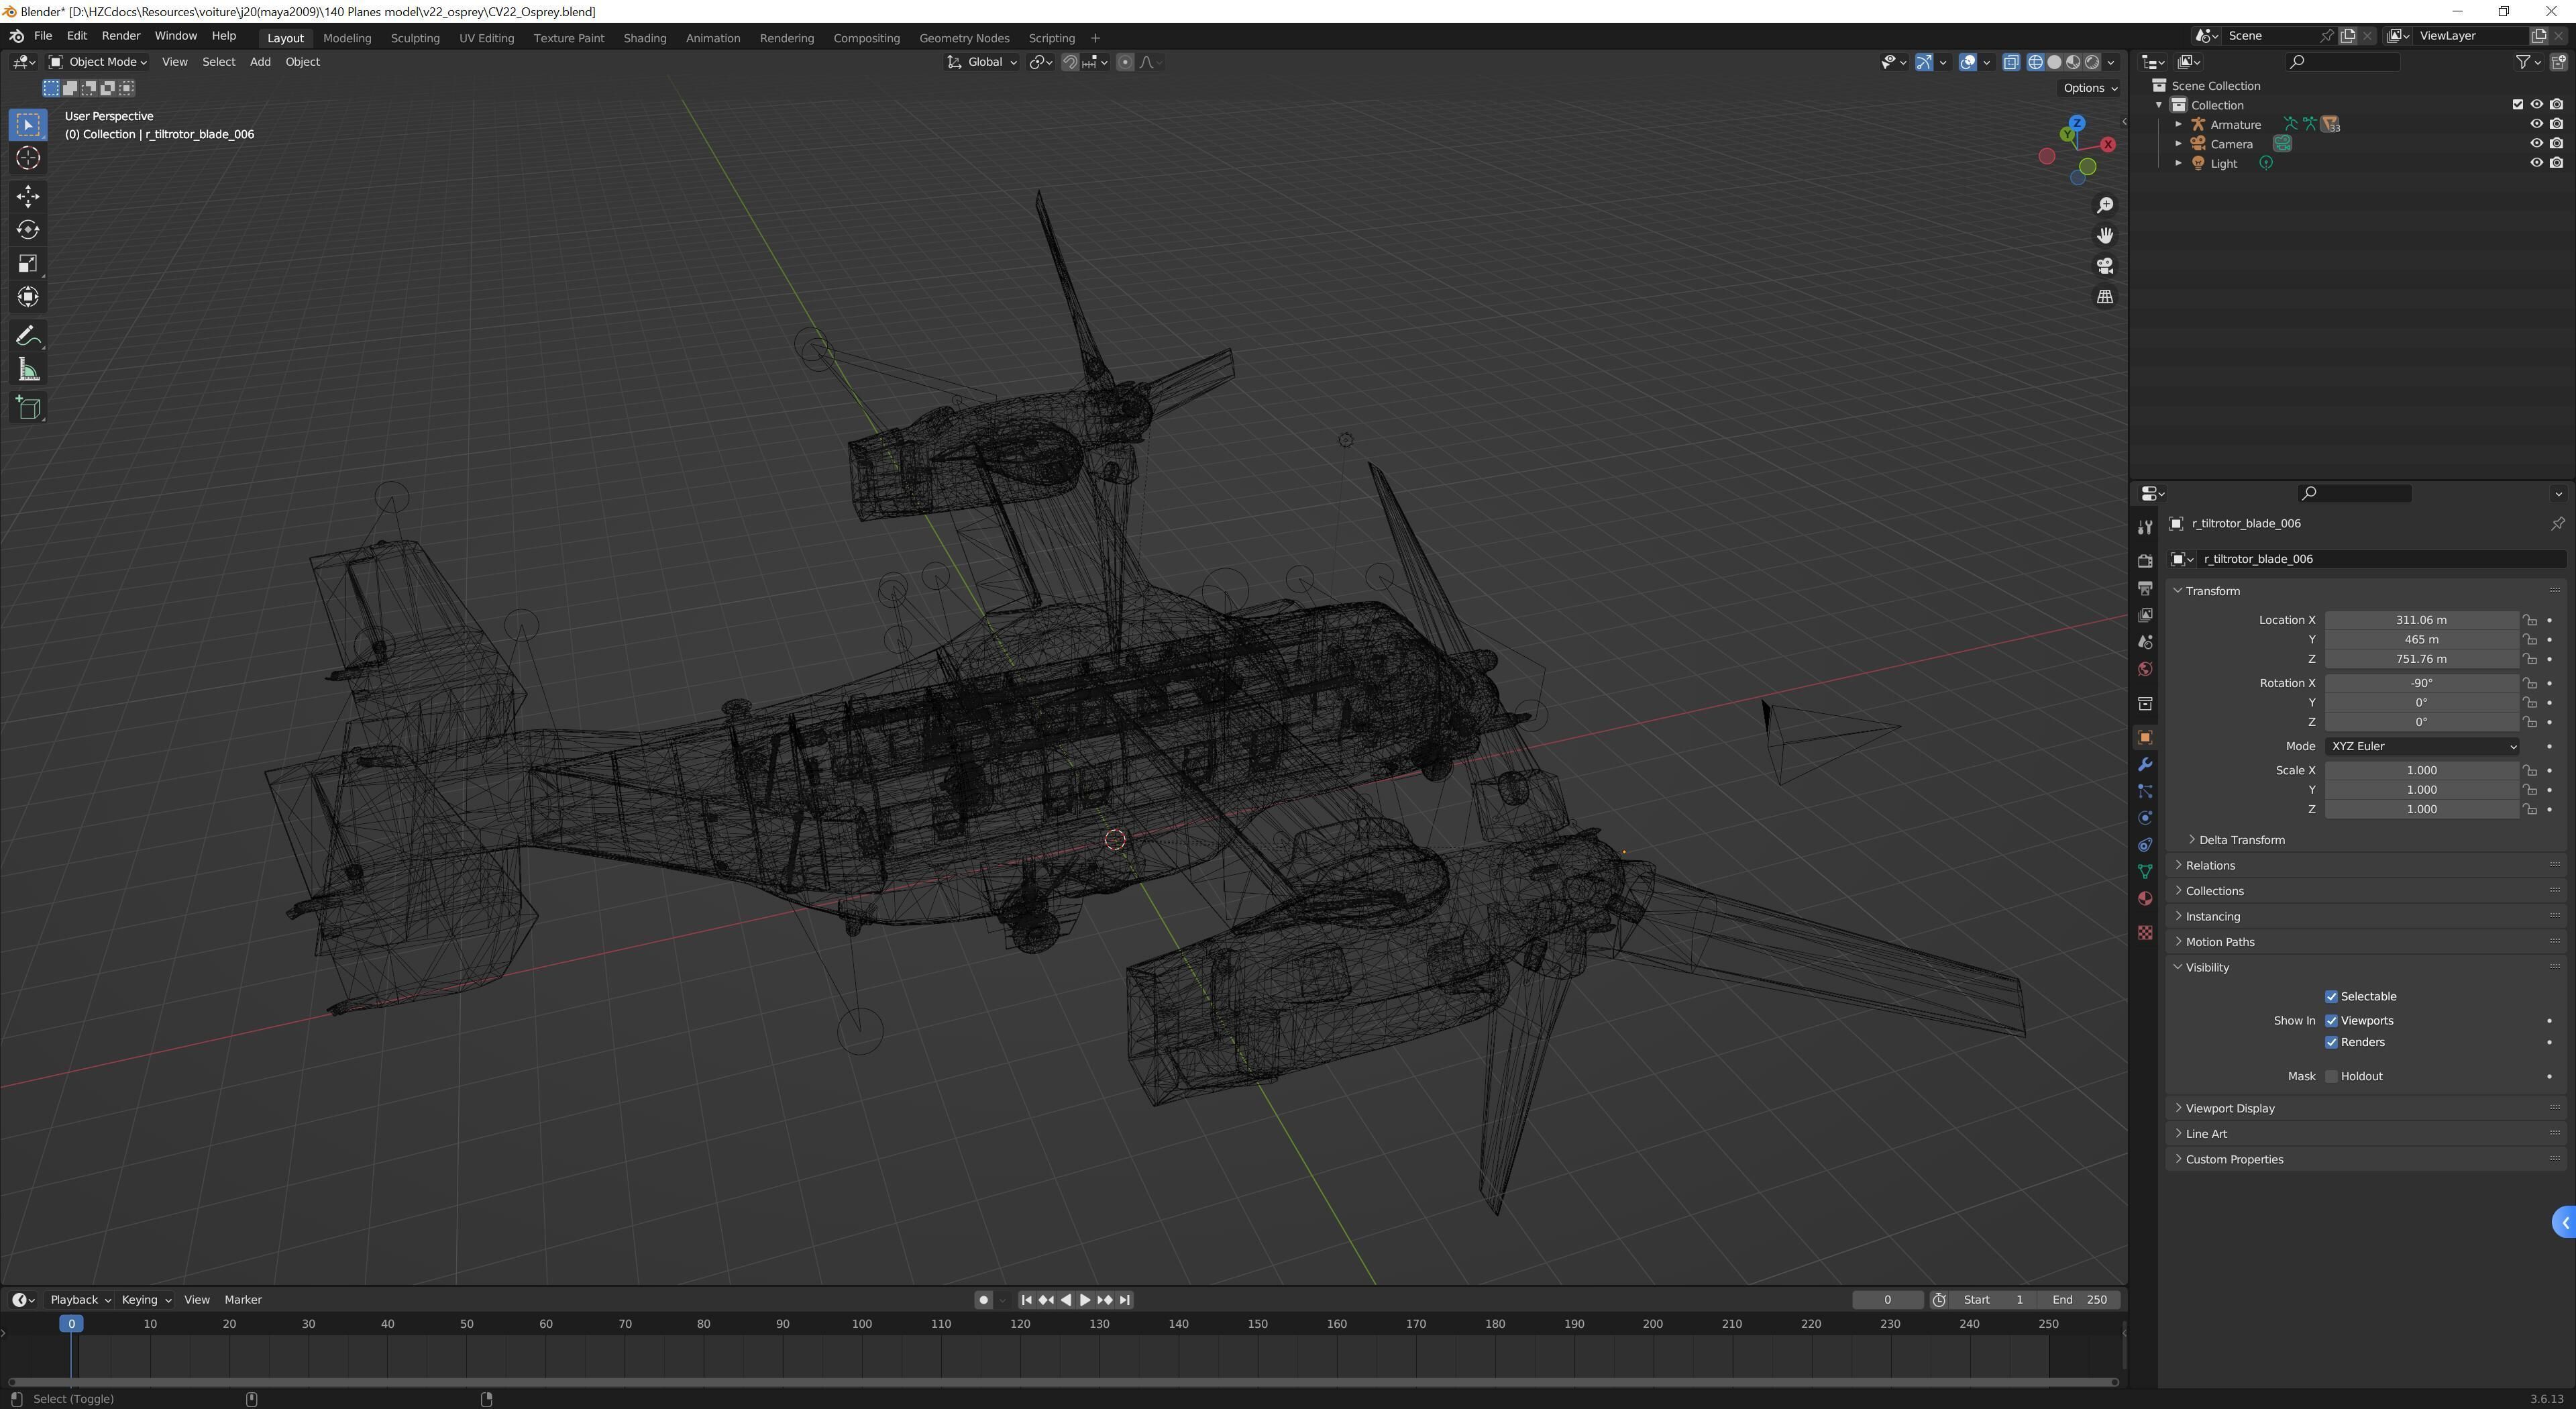Select the Add Cube tool
This screenshot has height=1409, width=2576.
click(28, 408)
